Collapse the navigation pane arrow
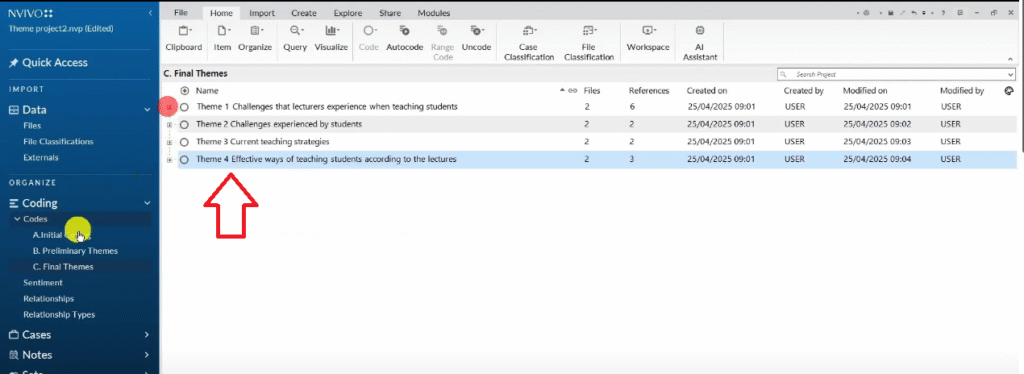This screenshot has width=1024, height=374. tap(150, 13)
